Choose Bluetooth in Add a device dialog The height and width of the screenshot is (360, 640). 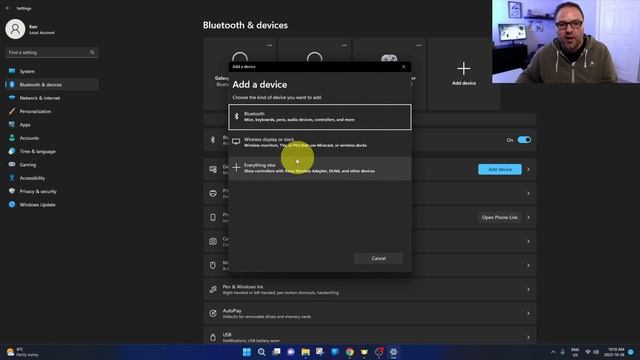(x=320, y=117)
